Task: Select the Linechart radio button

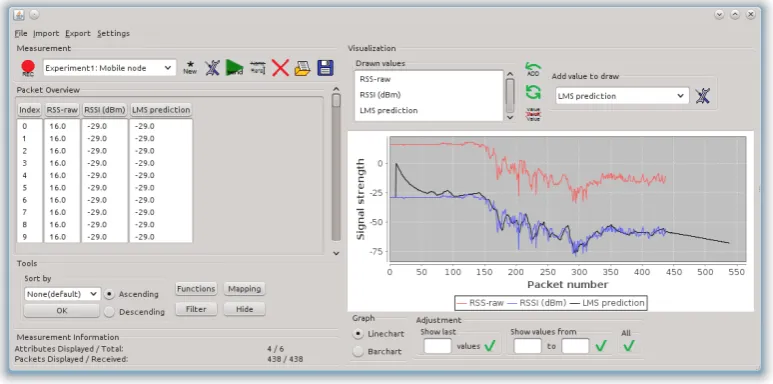Action: tap(358, 334)
